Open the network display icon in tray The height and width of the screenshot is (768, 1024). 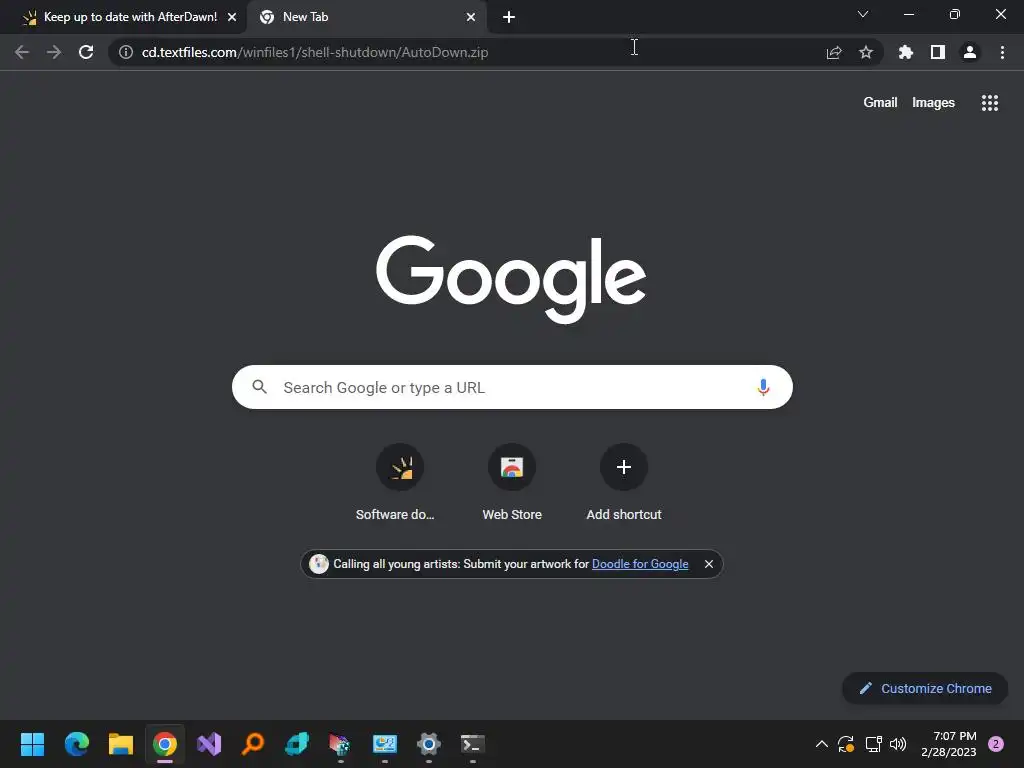point(873,744)
